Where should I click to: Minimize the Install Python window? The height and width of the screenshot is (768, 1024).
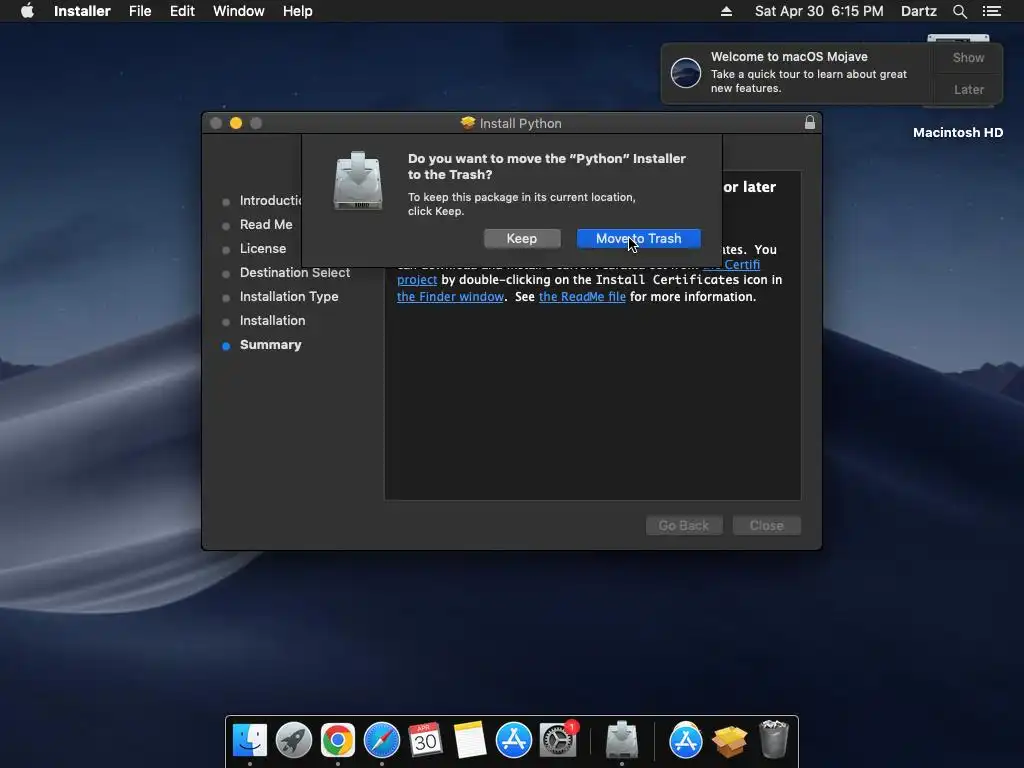coord(236,123)
